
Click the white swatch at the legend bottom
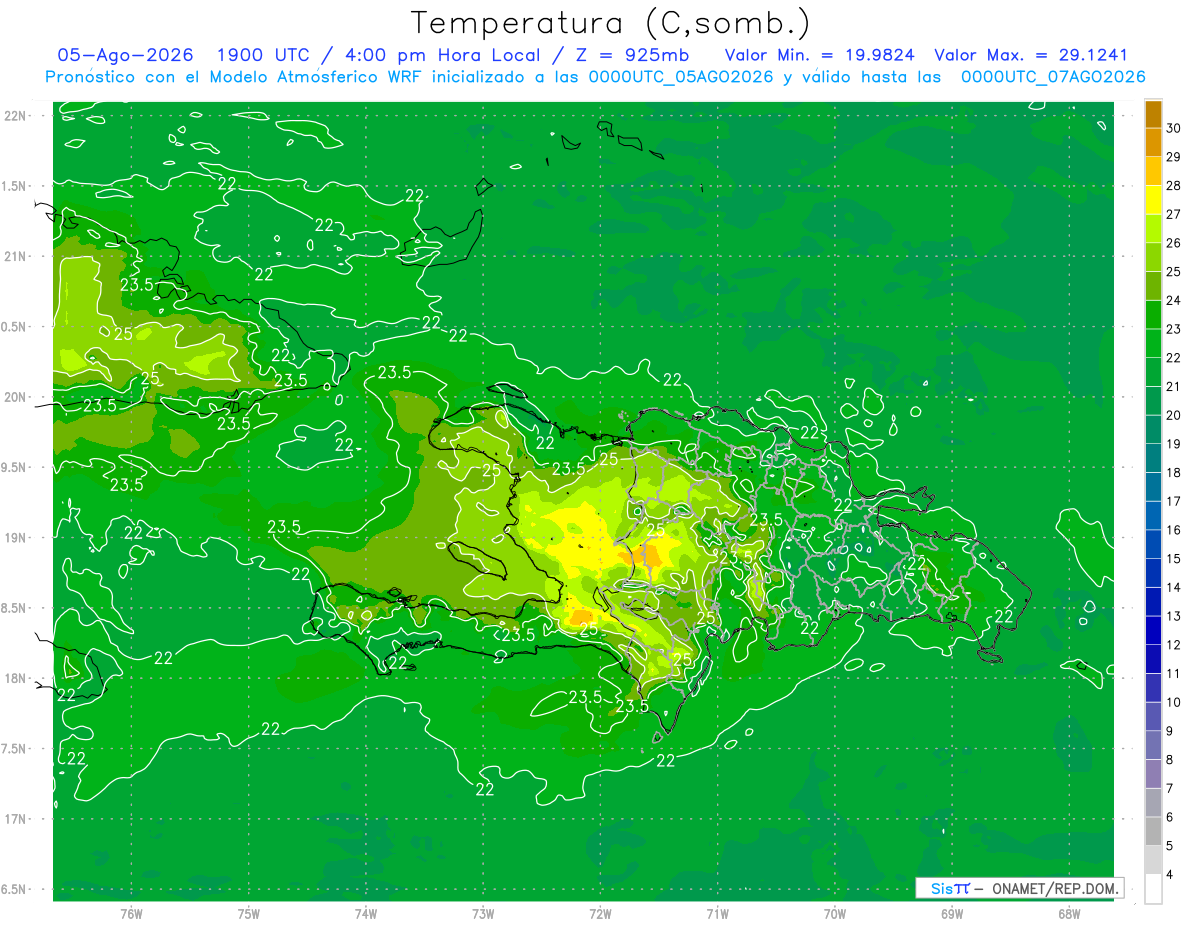(1153, 889)
